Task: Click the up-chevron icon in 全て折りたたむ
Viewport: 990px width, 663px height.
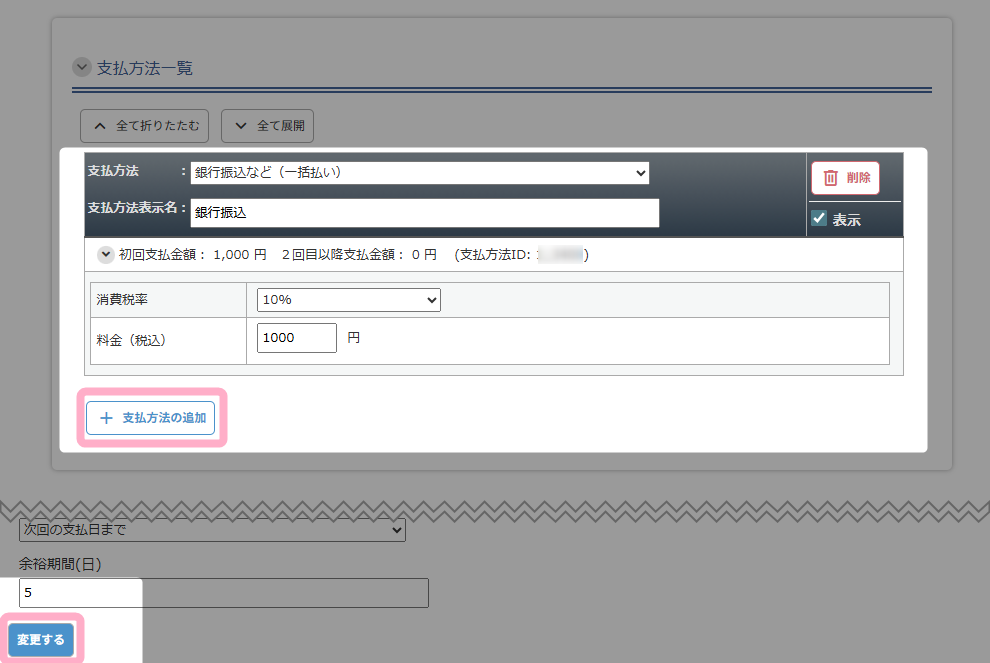Action: tap(99, 126)
